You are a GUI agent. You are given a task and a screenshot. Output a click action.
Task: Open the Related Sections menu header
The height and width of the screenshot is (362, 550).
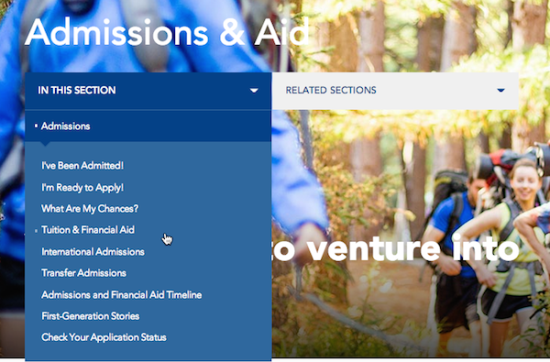coord(395,90)
